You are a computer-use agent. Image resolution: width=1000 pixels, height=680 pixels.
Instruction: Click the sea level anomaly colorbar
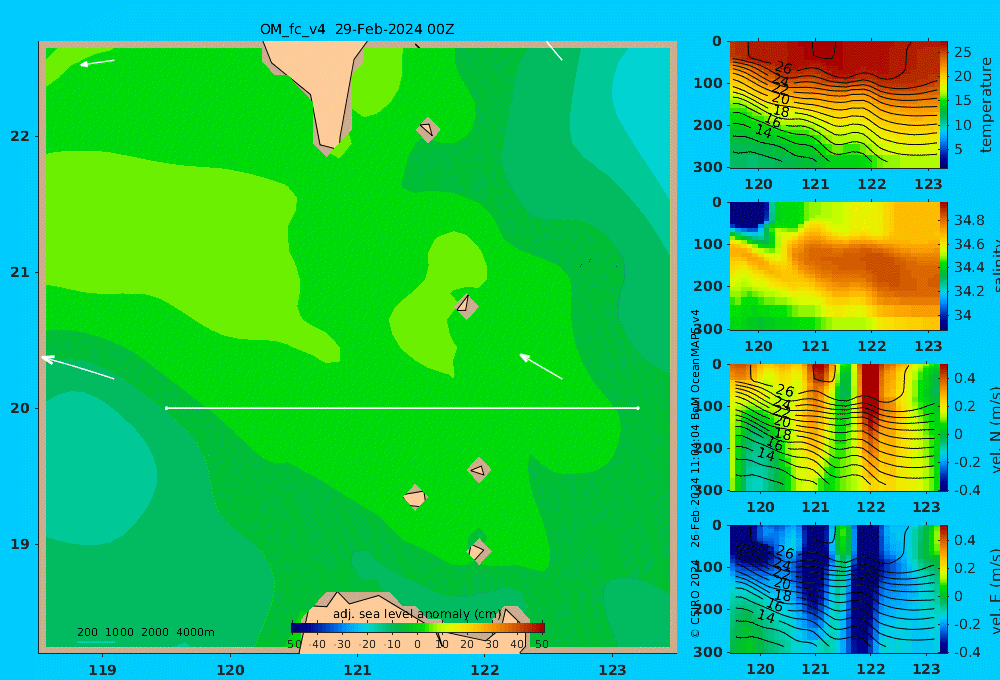[418, 628]
